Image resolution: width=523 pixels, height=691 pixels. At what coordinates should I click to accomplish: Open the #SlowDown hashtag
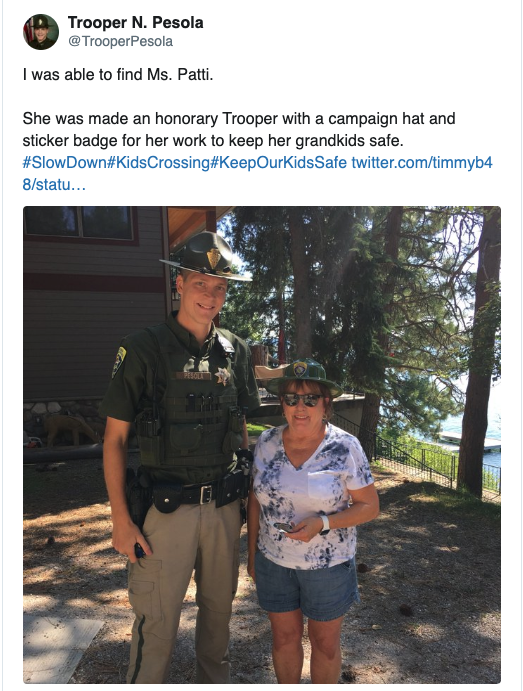[65, 163]
